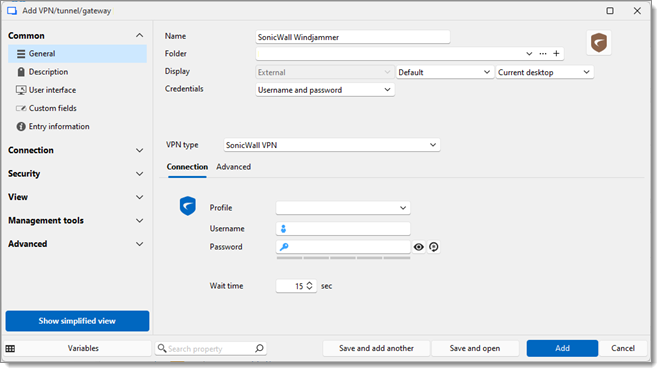Click the folder ellipsis browse icon
Viewport: 662px width, 373px height.
pyautogui.click(x=543, y=54)
